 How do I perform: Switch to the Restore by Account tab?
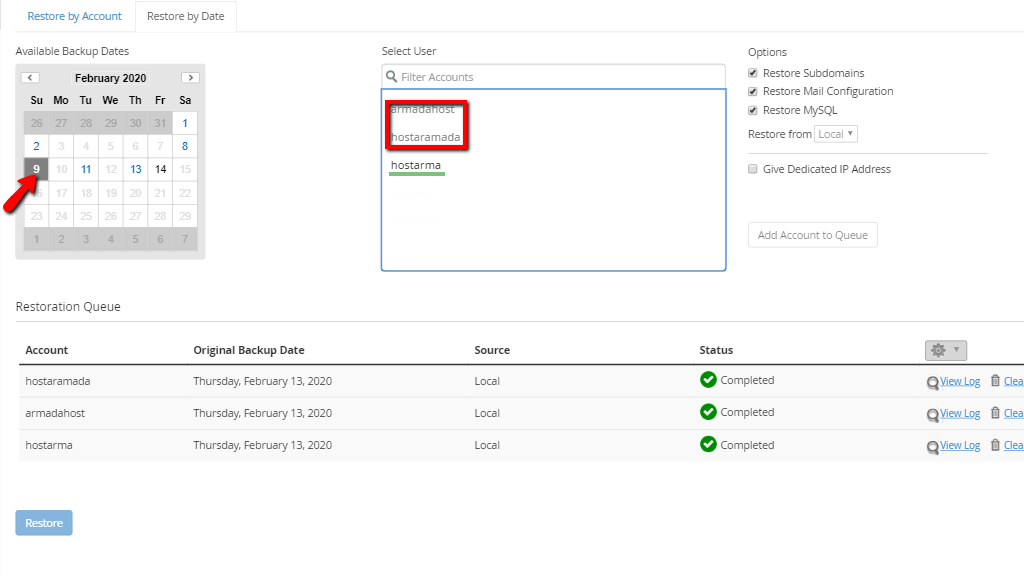74,16
